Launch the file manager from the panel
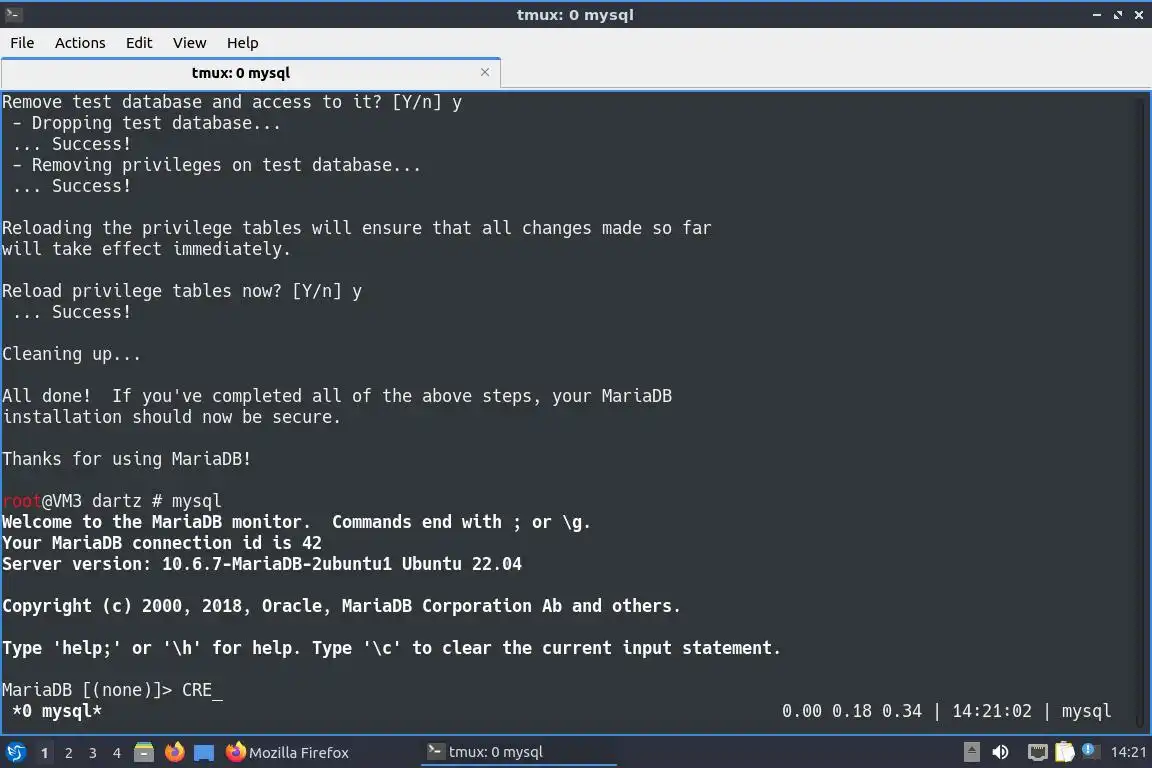The height and width of the screenshot is (768, 1152). click(x=144, y=752)
